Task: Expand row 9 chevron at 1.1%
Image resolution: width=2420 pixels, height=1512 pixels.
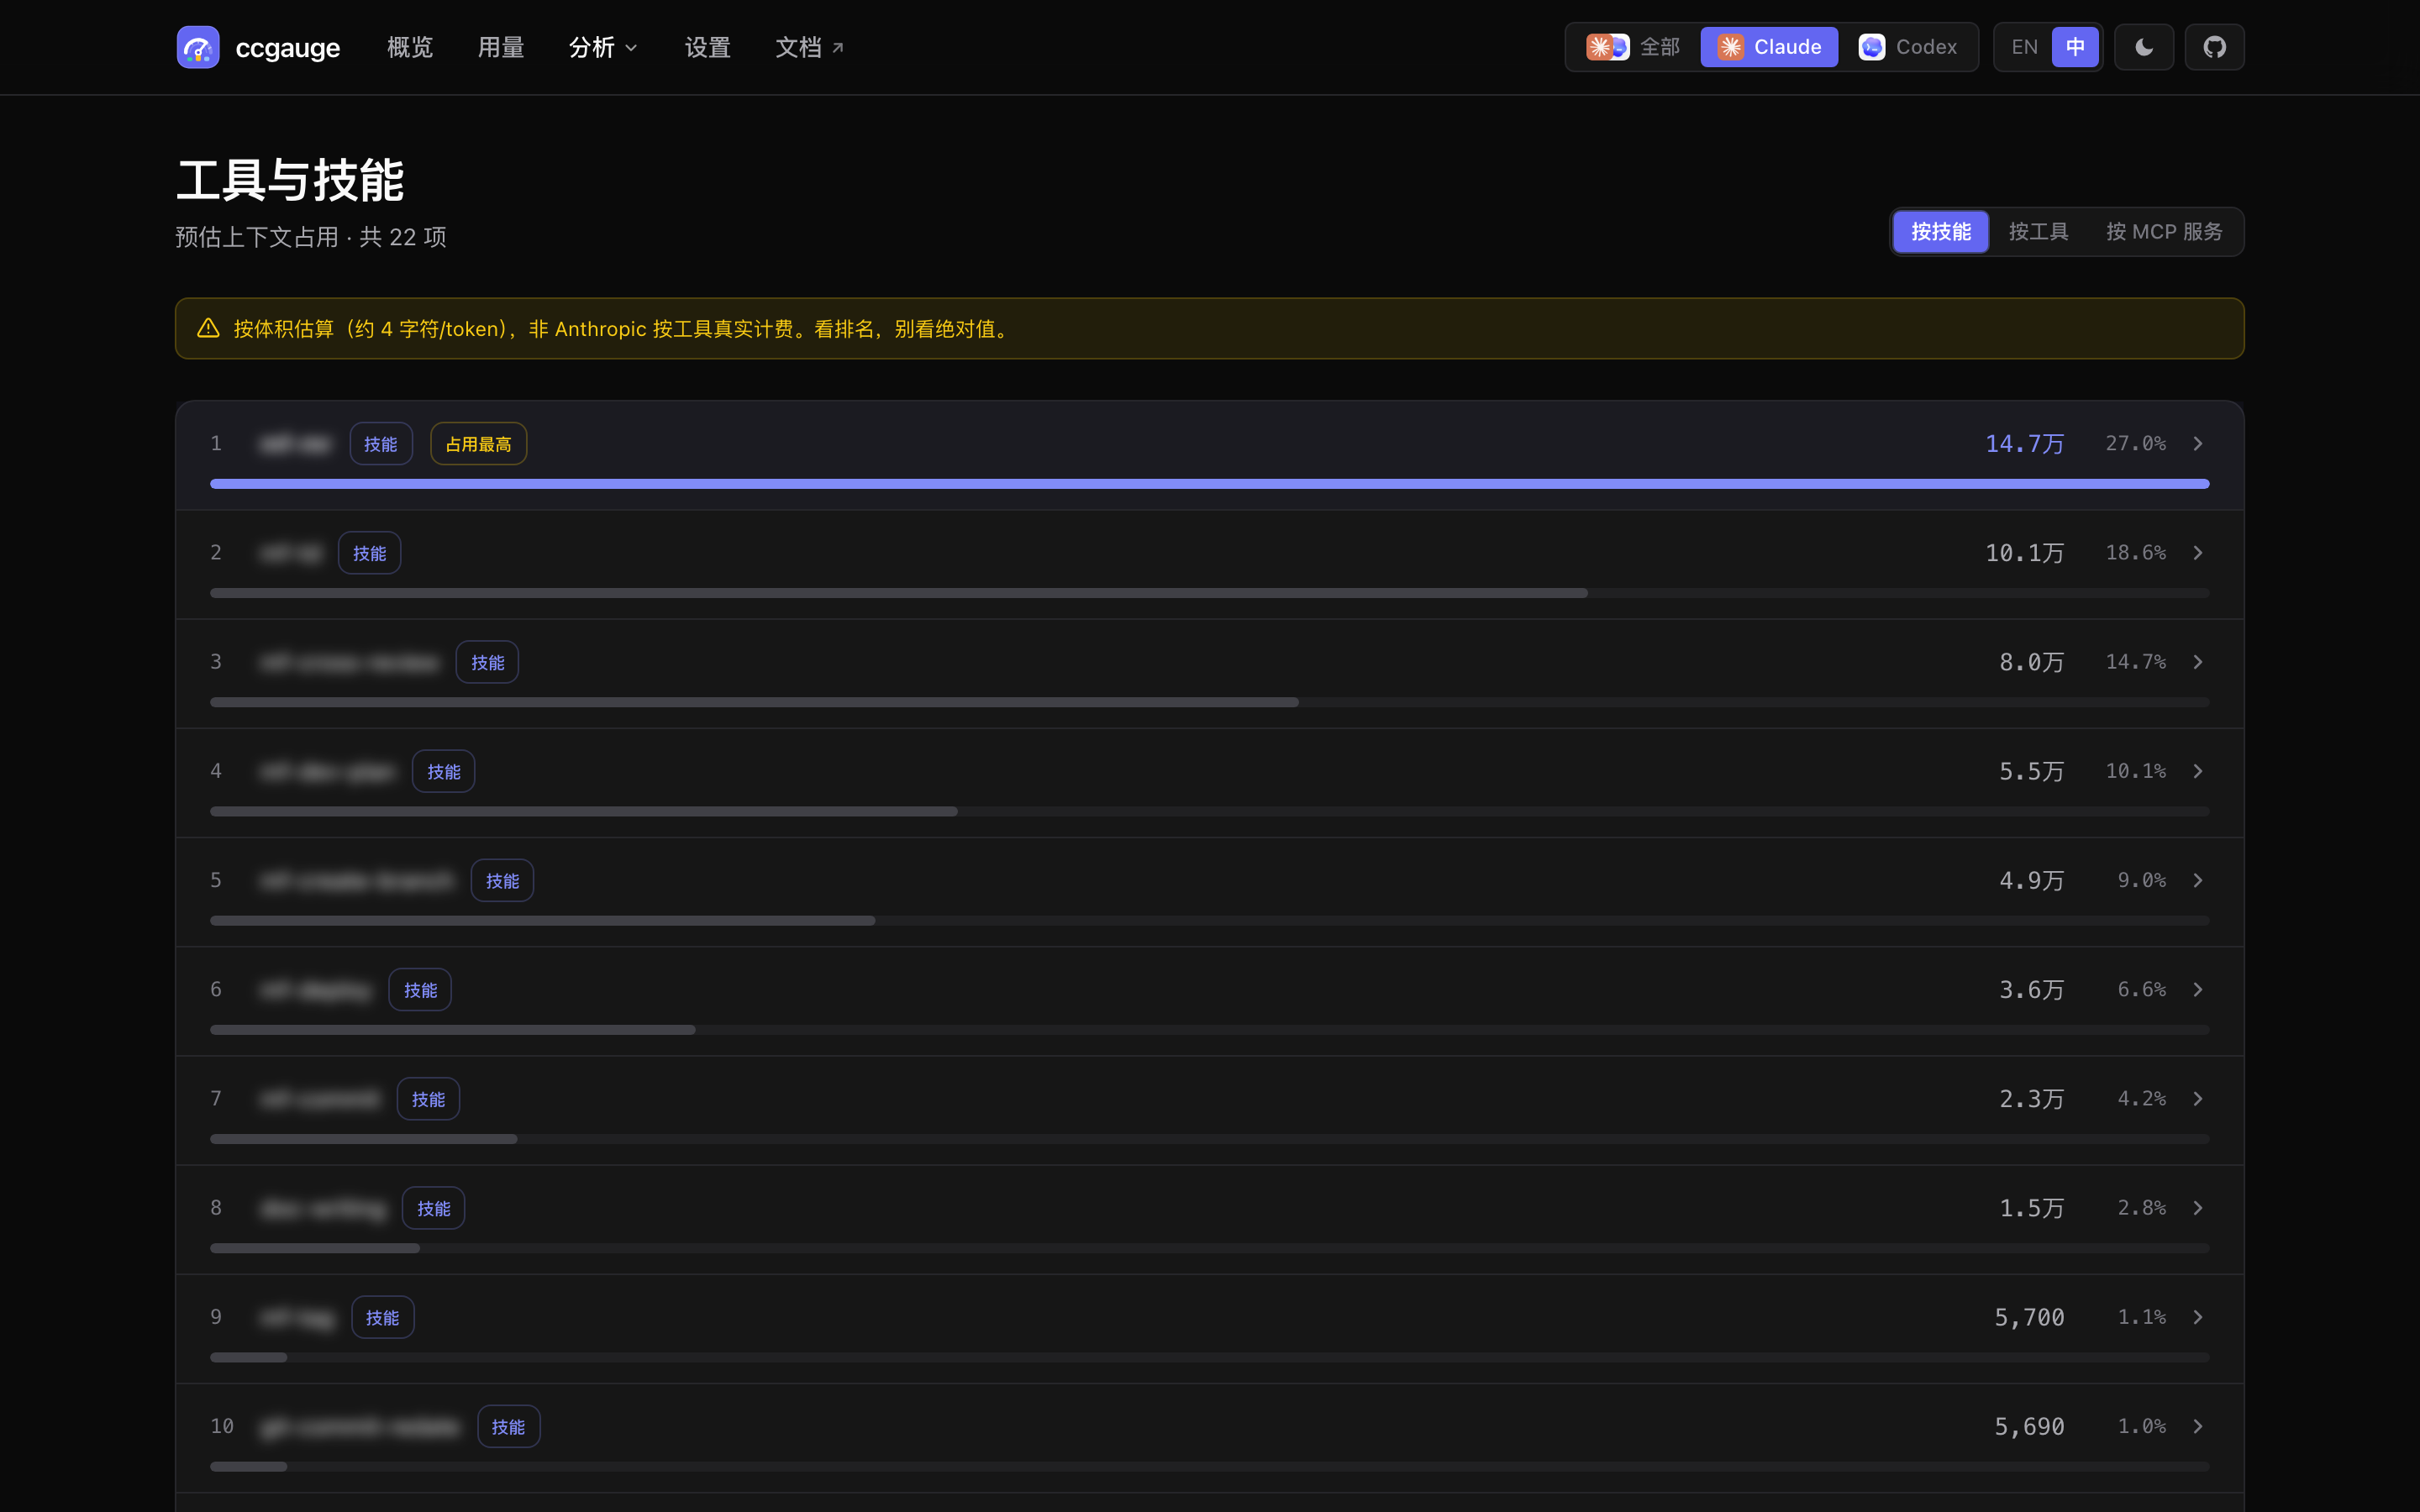Action: (2198, 1317)
